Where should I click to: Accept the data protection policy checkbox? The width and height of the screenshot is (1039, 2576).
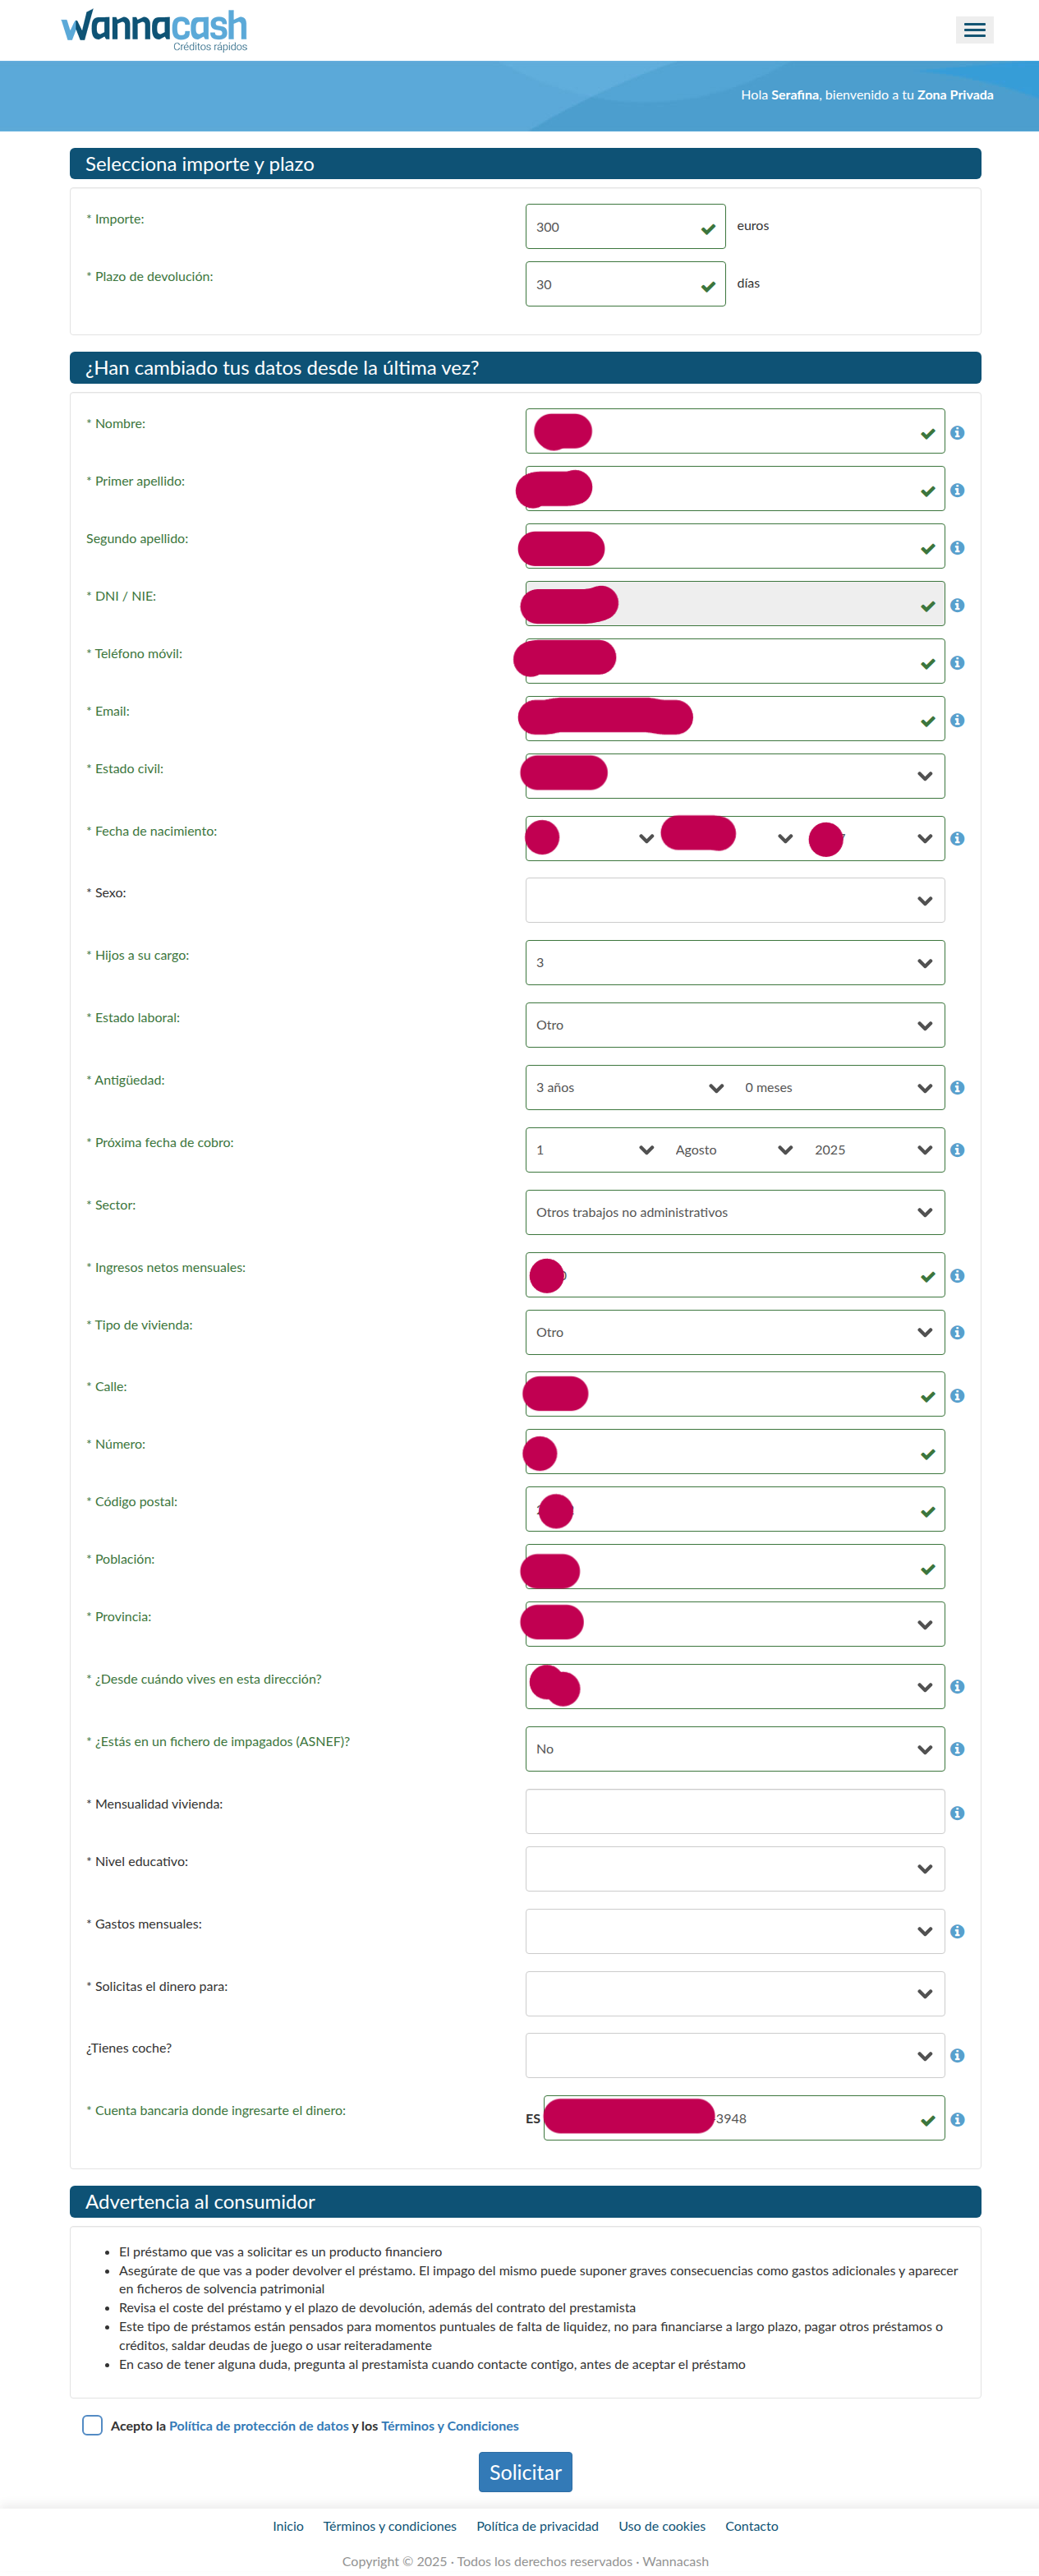coord(93,2425)
